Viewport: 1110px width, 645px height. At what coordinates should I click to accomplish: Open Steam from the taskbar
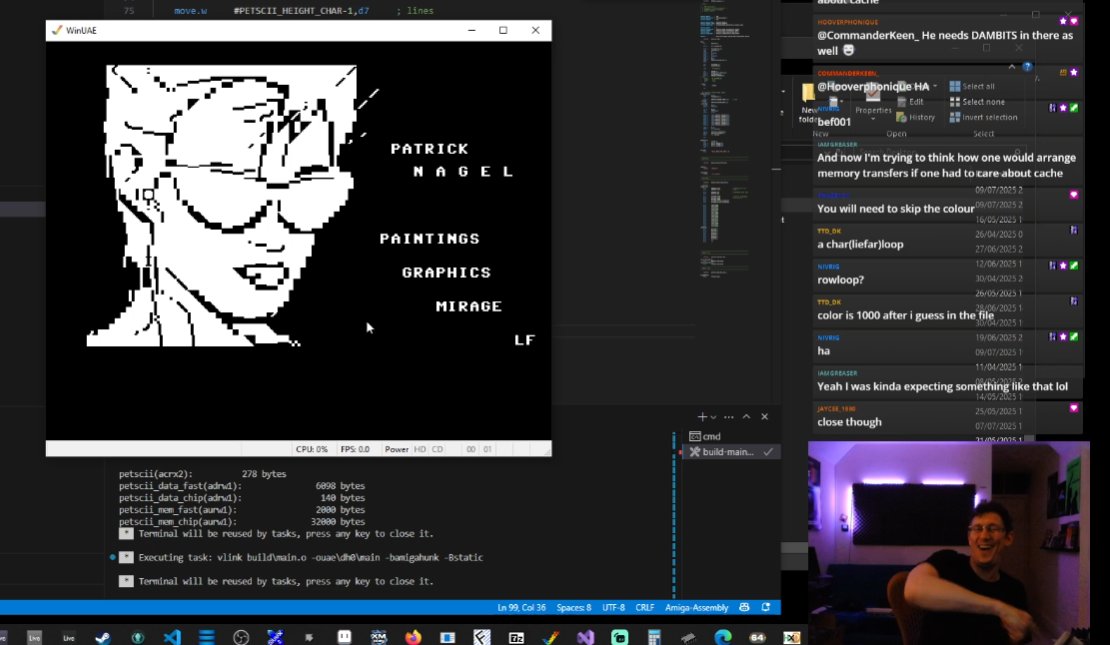103,637
